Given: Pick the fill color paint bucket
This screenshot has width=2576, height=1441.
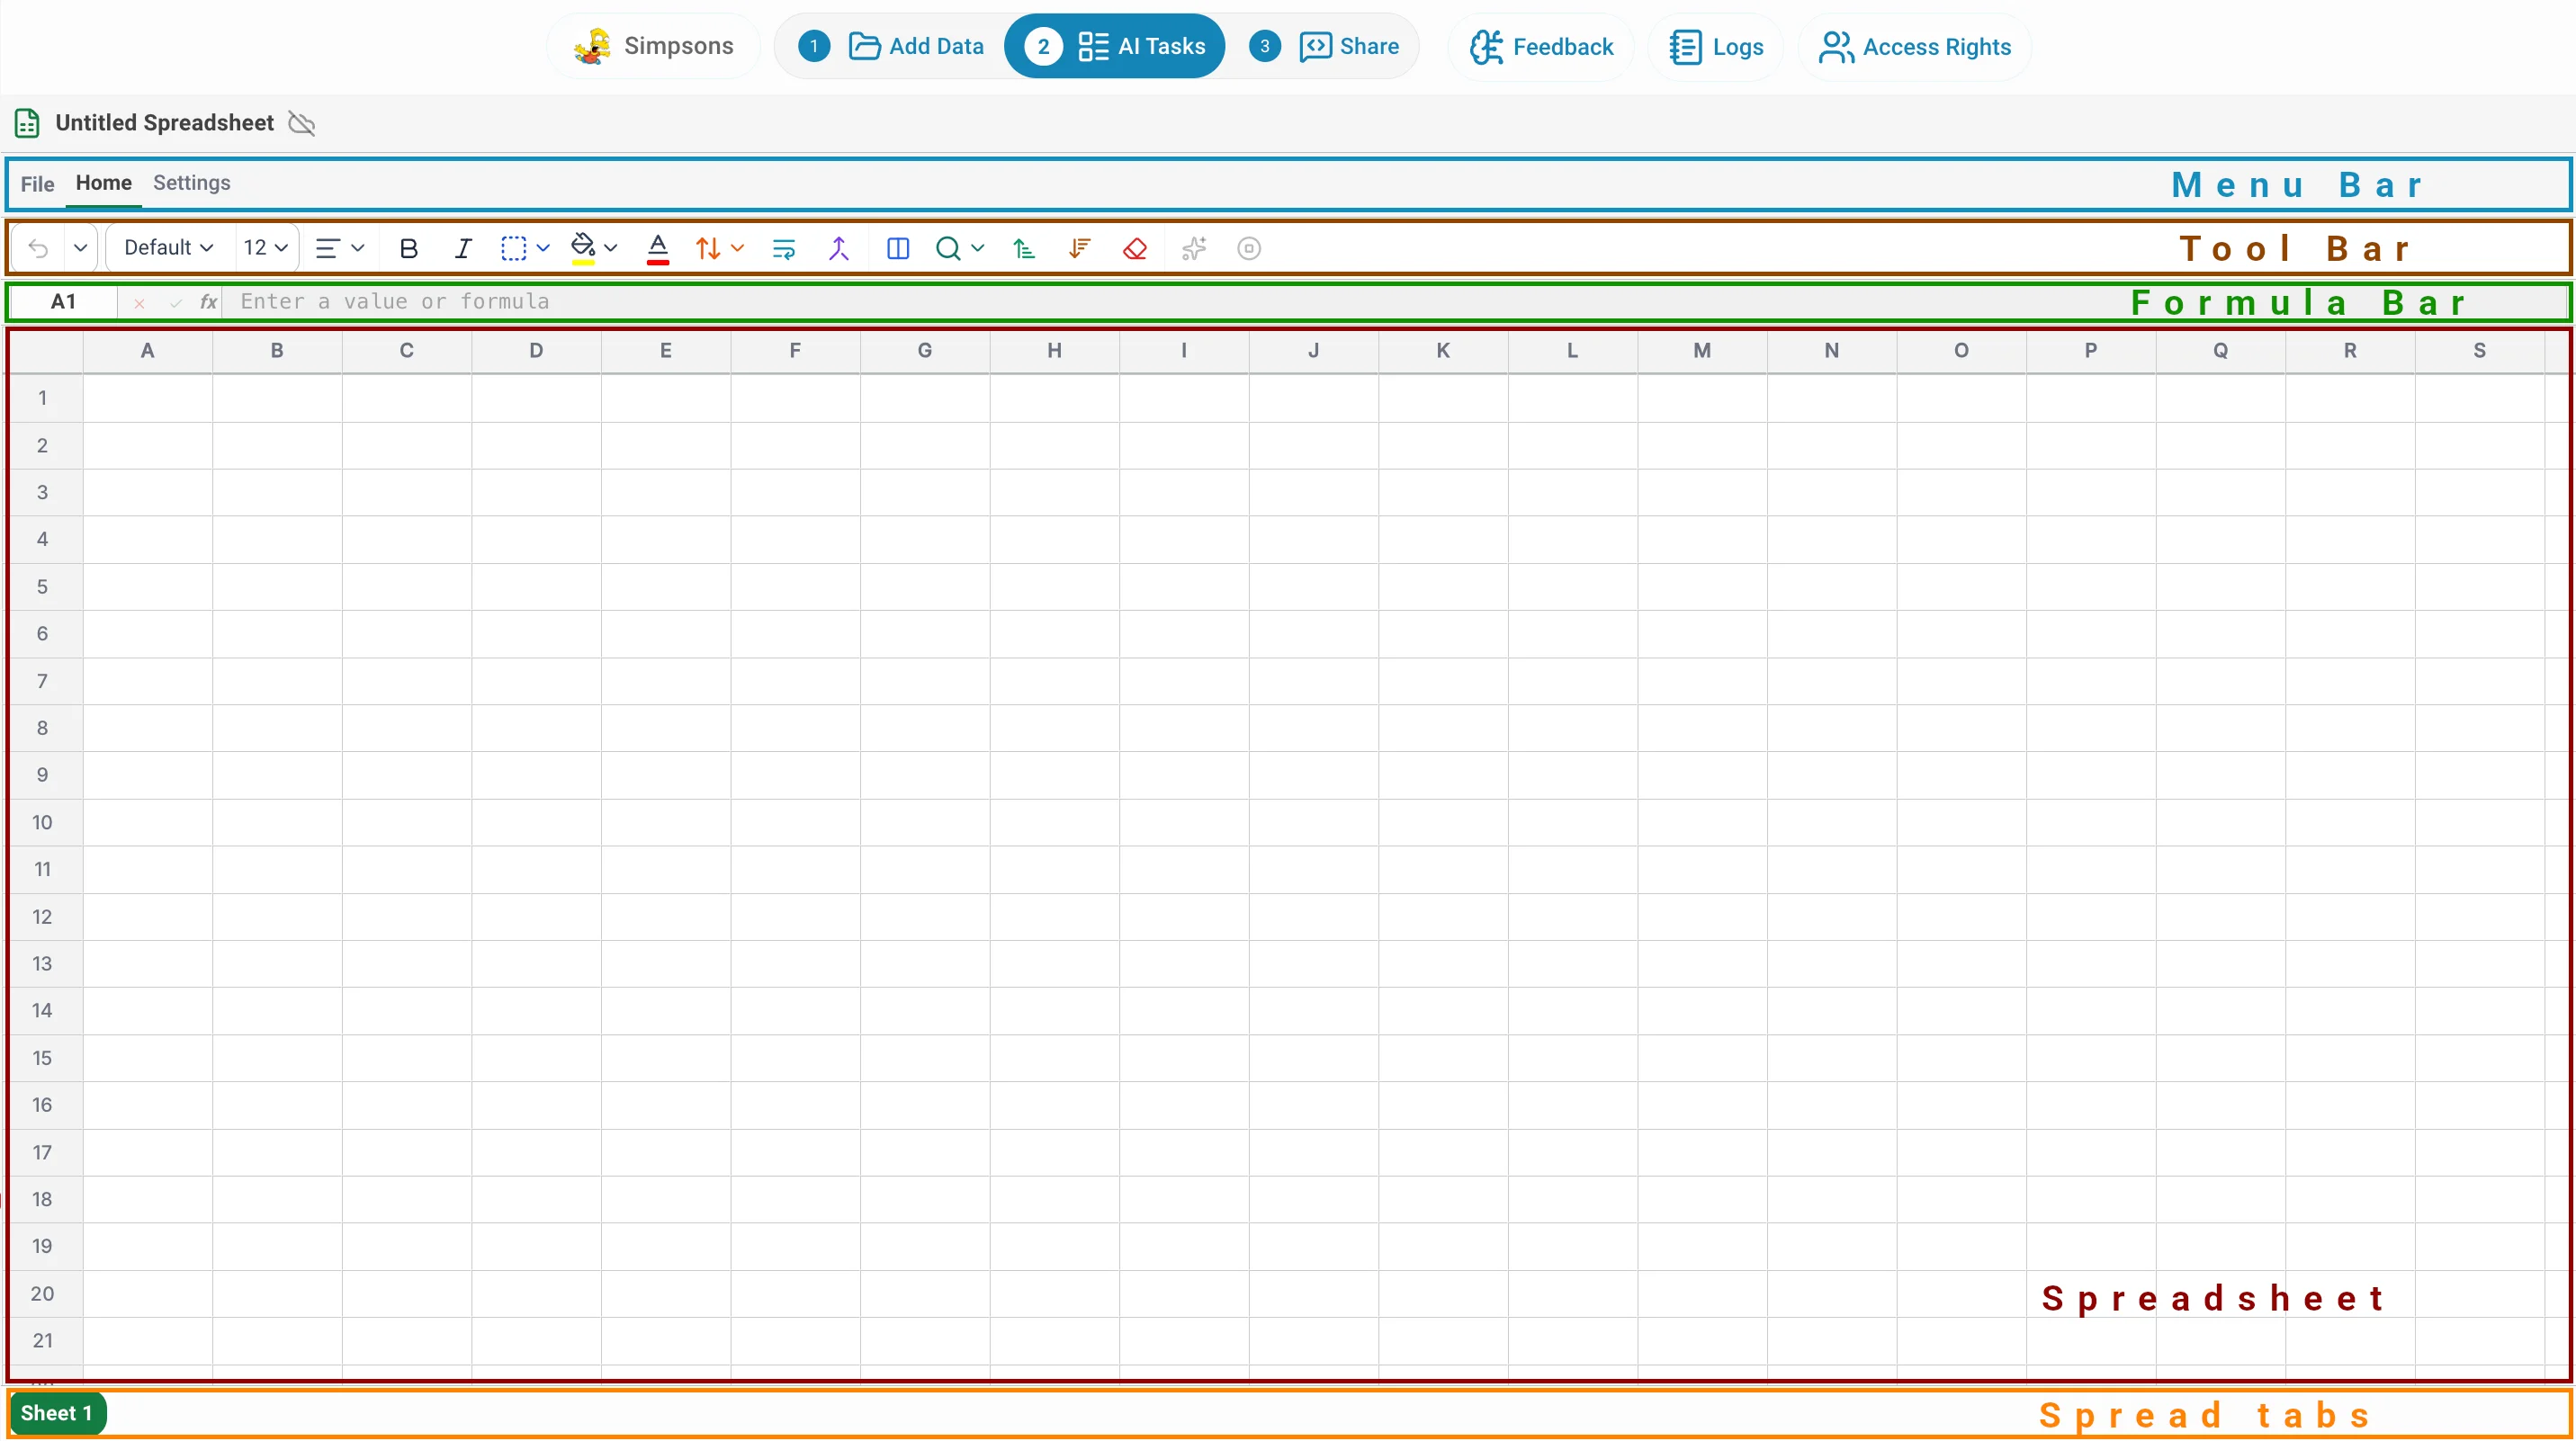Looking at the screenshot, I should 583,248.
